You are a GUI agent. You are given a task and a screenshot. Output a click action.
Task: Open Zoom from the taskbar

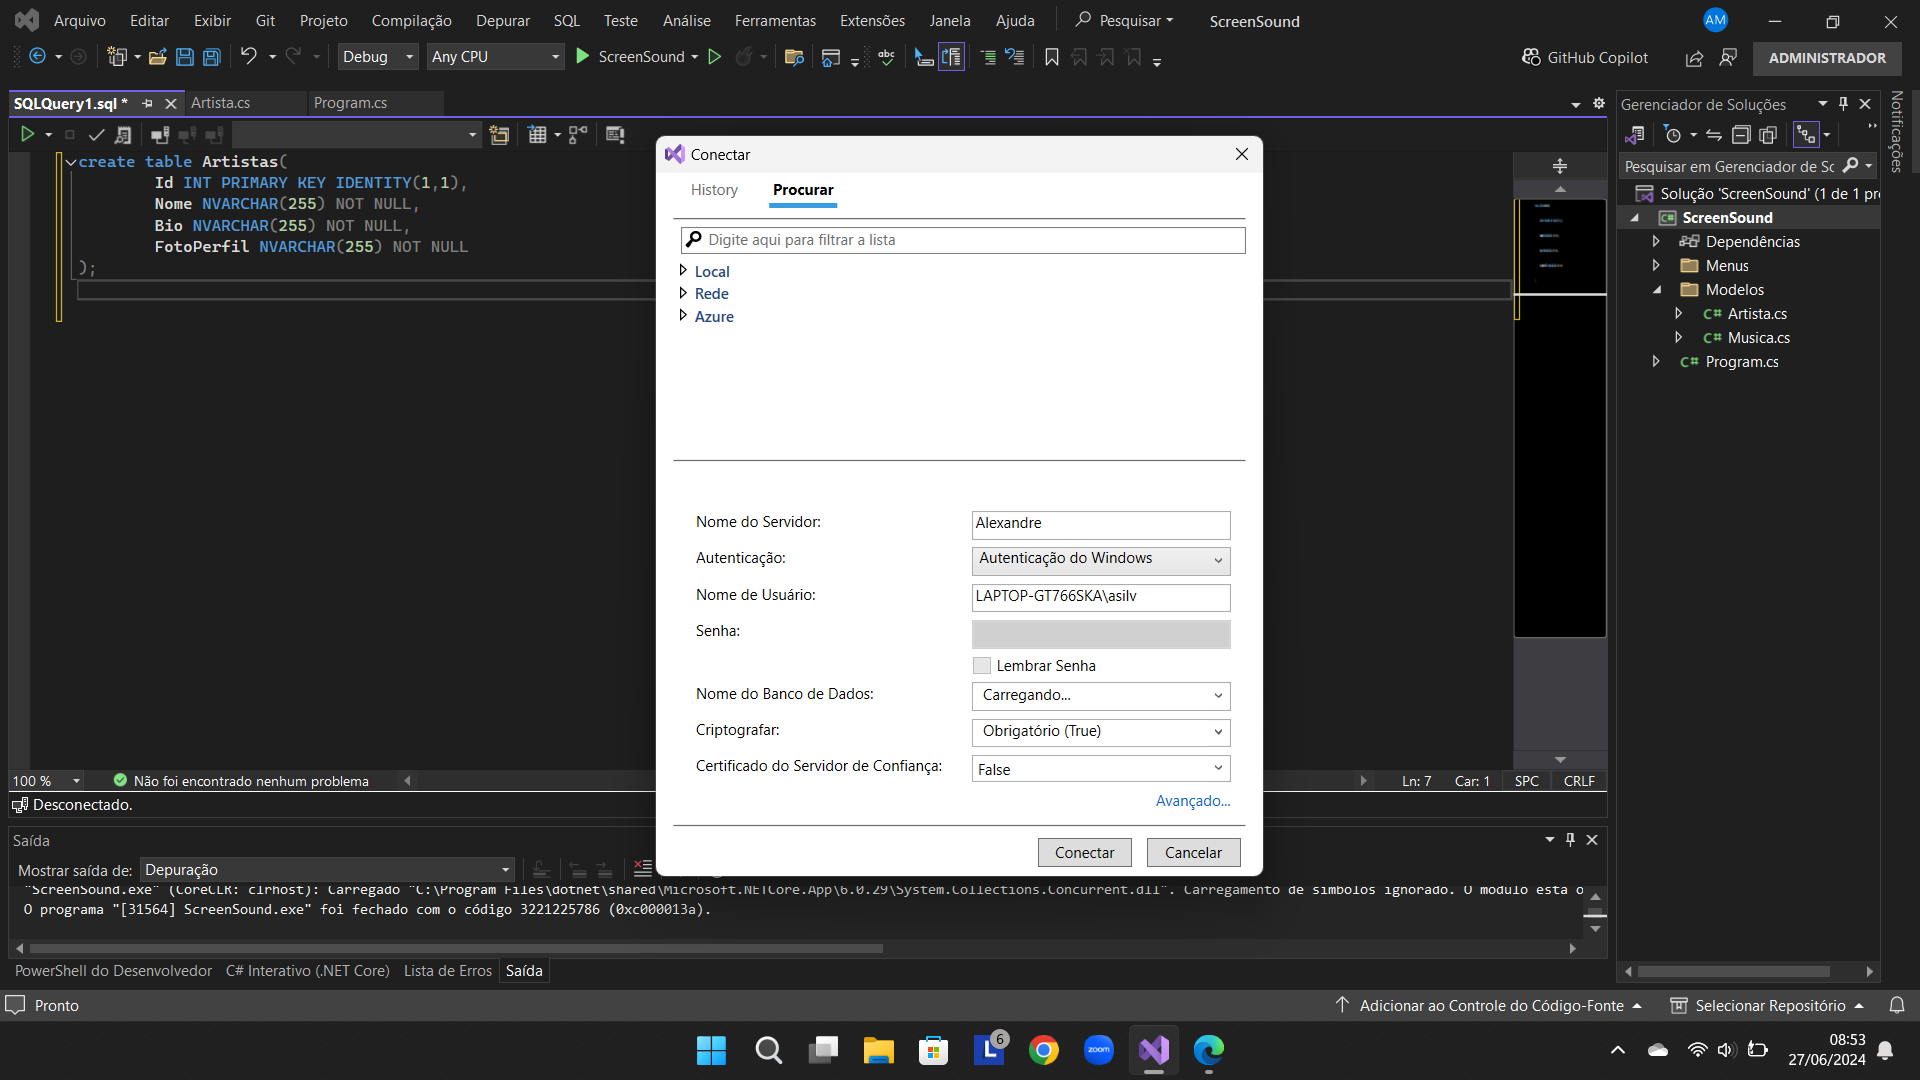point(1099,1050)
